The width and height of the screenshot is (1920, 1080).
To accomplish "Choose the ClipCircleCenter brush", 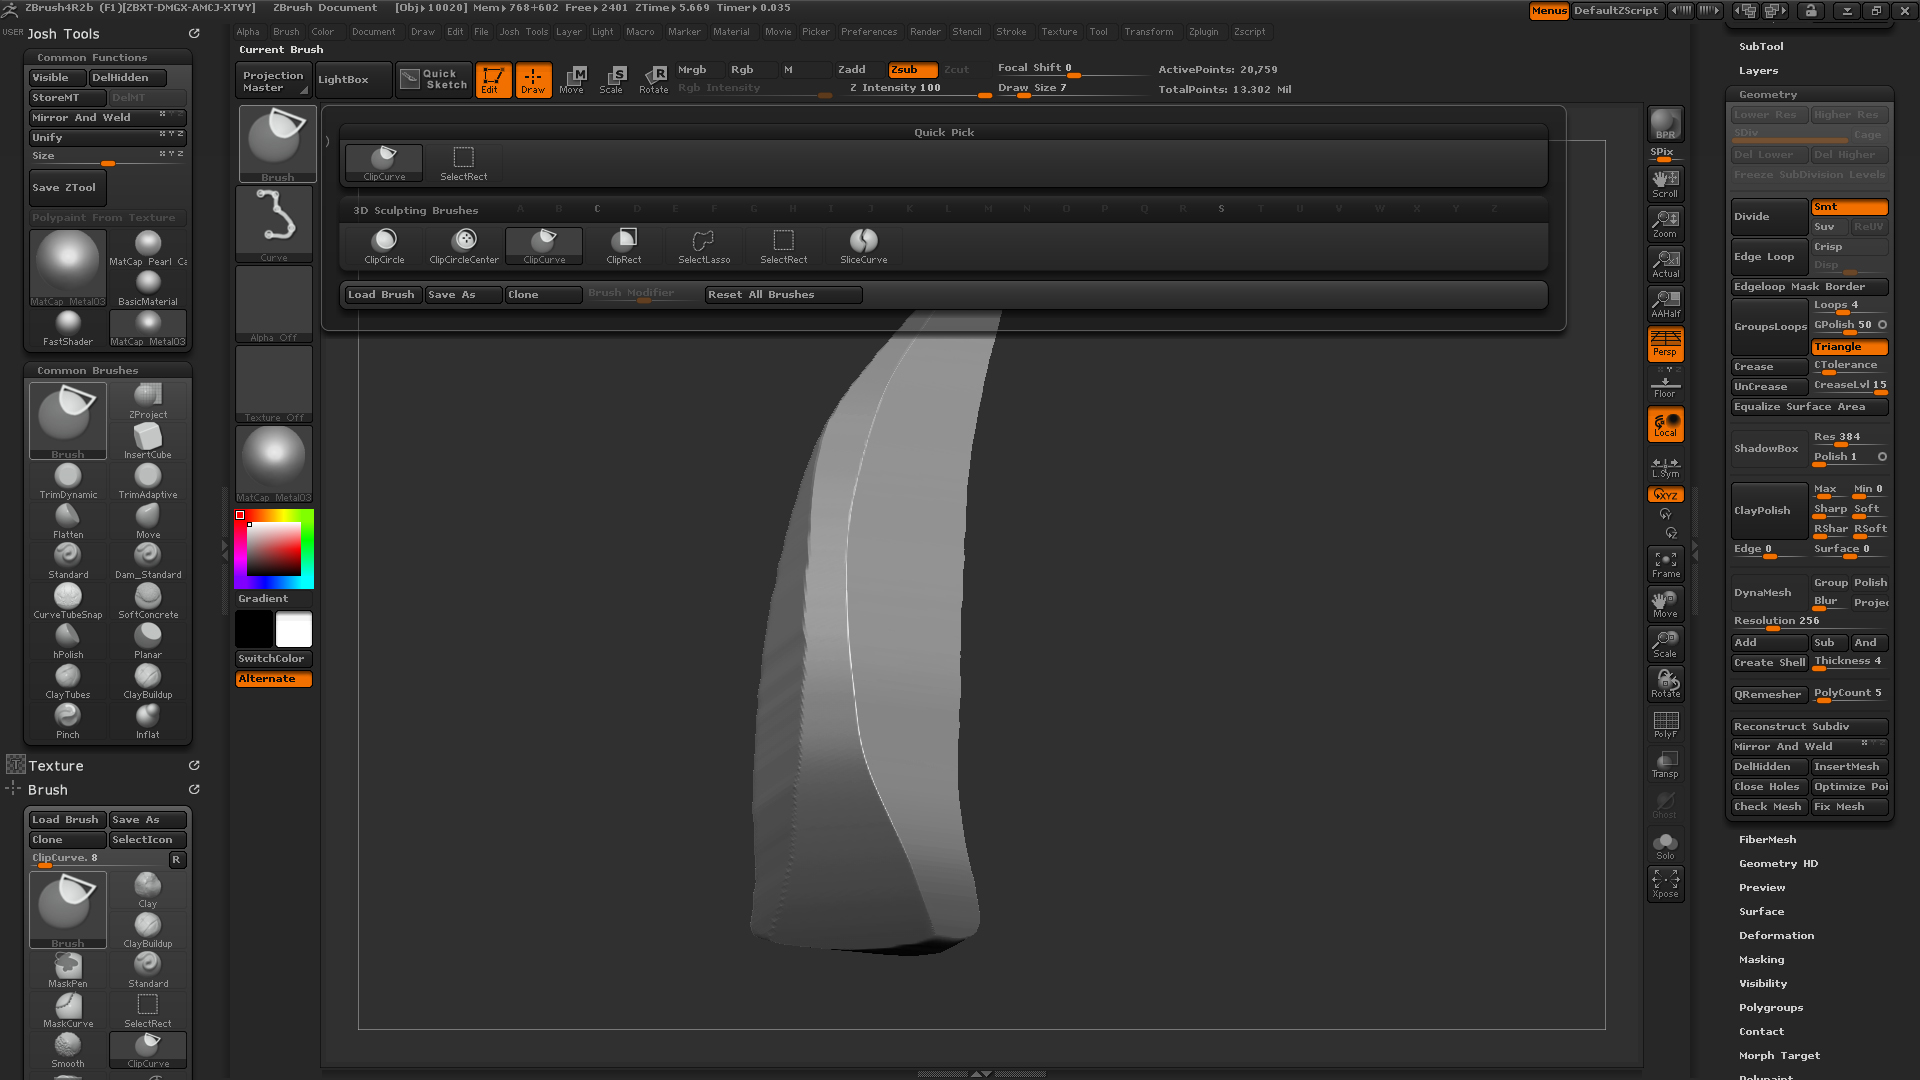I will 464,246.
